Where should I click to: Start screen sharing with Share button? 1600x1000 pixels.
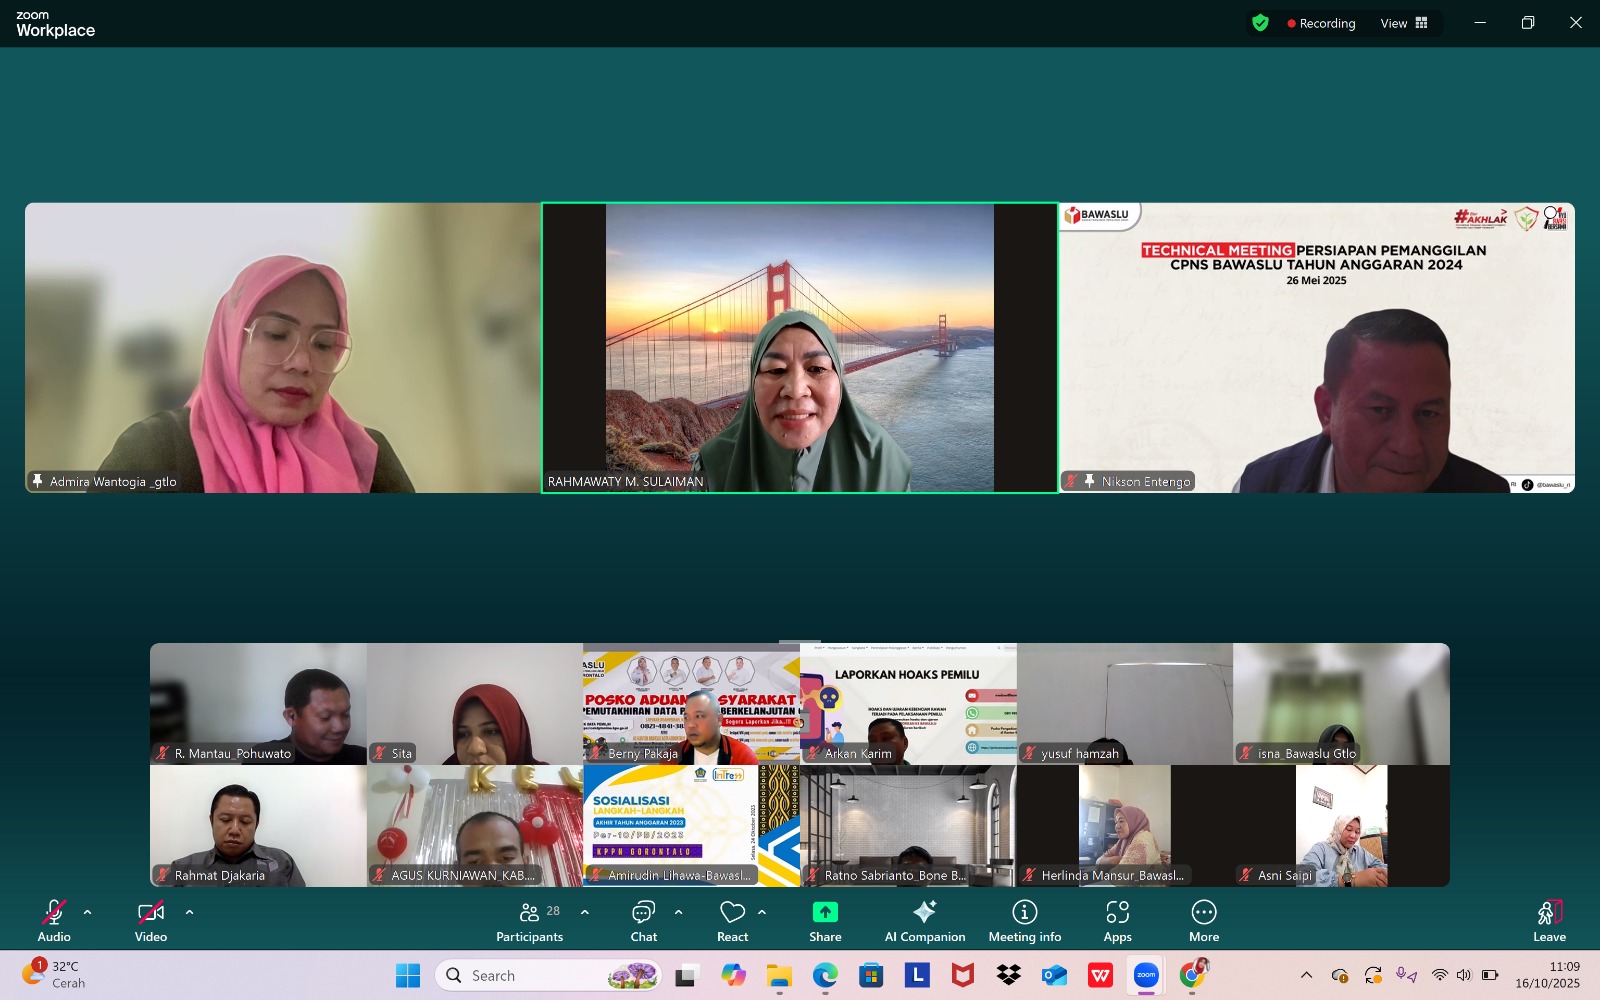coord(825,920)
